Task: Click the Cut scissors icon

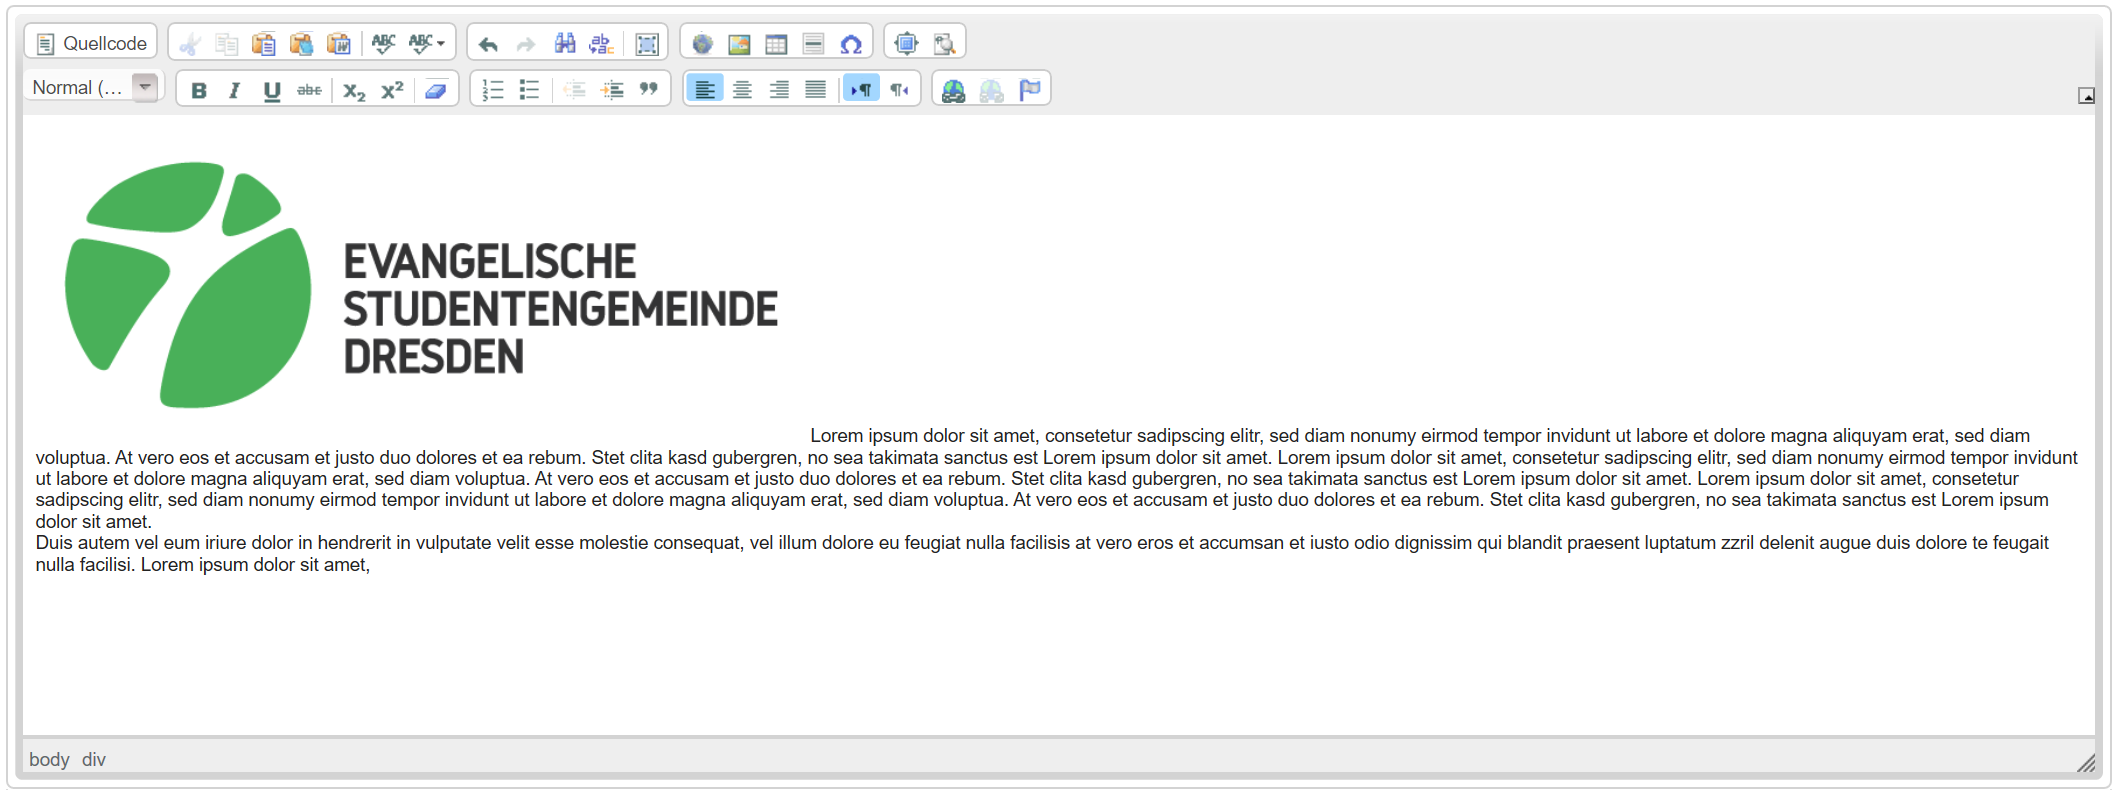Action: [x=189, y=43]
